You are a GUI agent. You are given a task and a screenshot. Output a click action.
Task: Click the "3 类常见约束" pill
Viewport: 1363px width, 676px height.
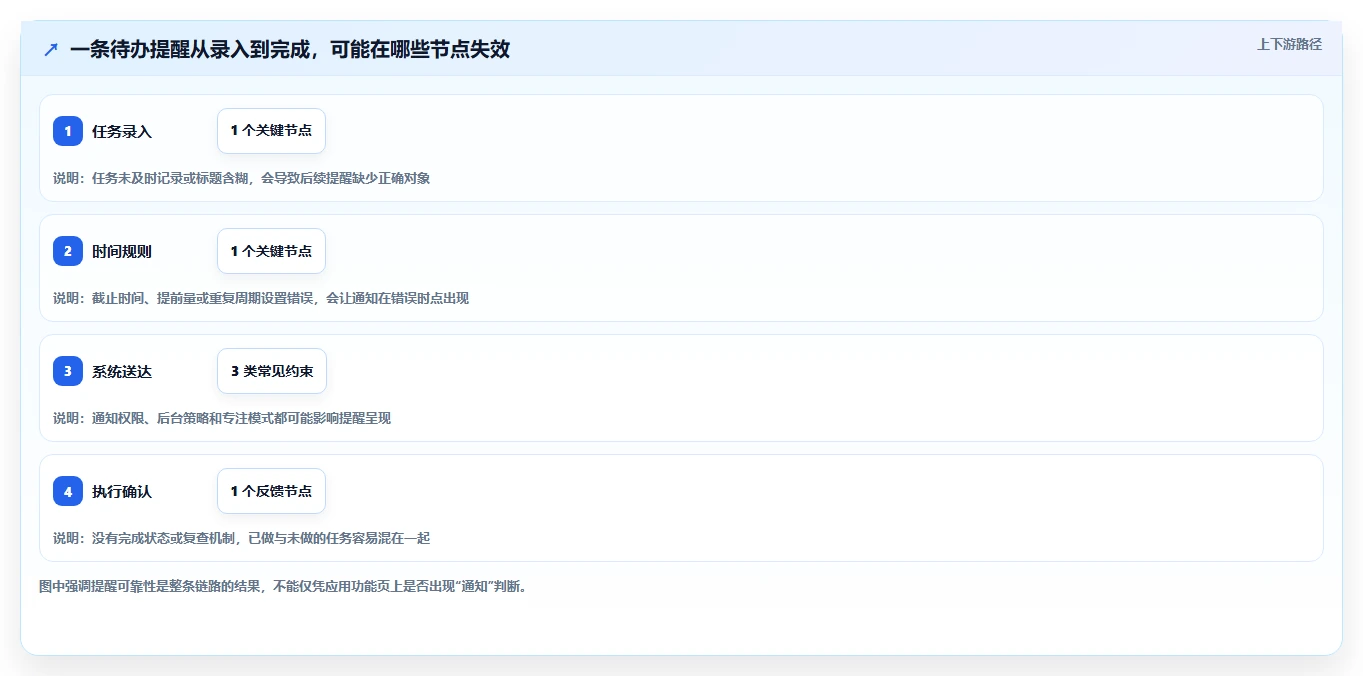(272, 371)
